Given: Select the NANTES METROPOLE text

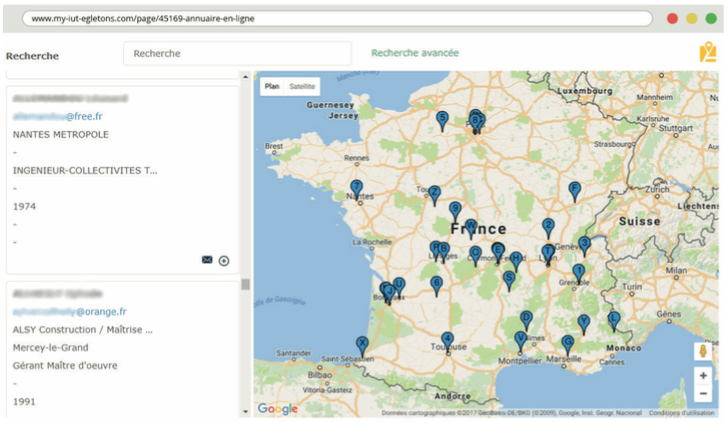Looking at the screenshot, I should coord(61,135).
